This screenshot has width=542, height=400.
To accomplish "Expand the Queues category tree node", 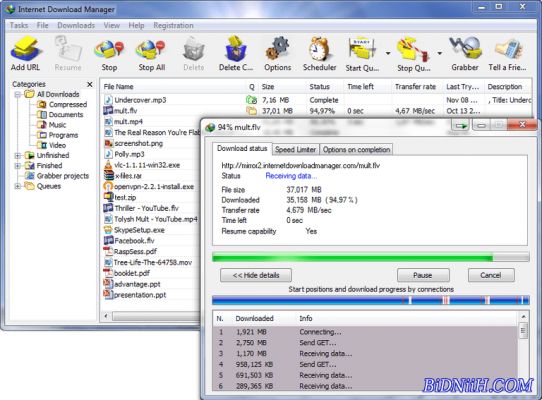I will (x=18, y=186).
